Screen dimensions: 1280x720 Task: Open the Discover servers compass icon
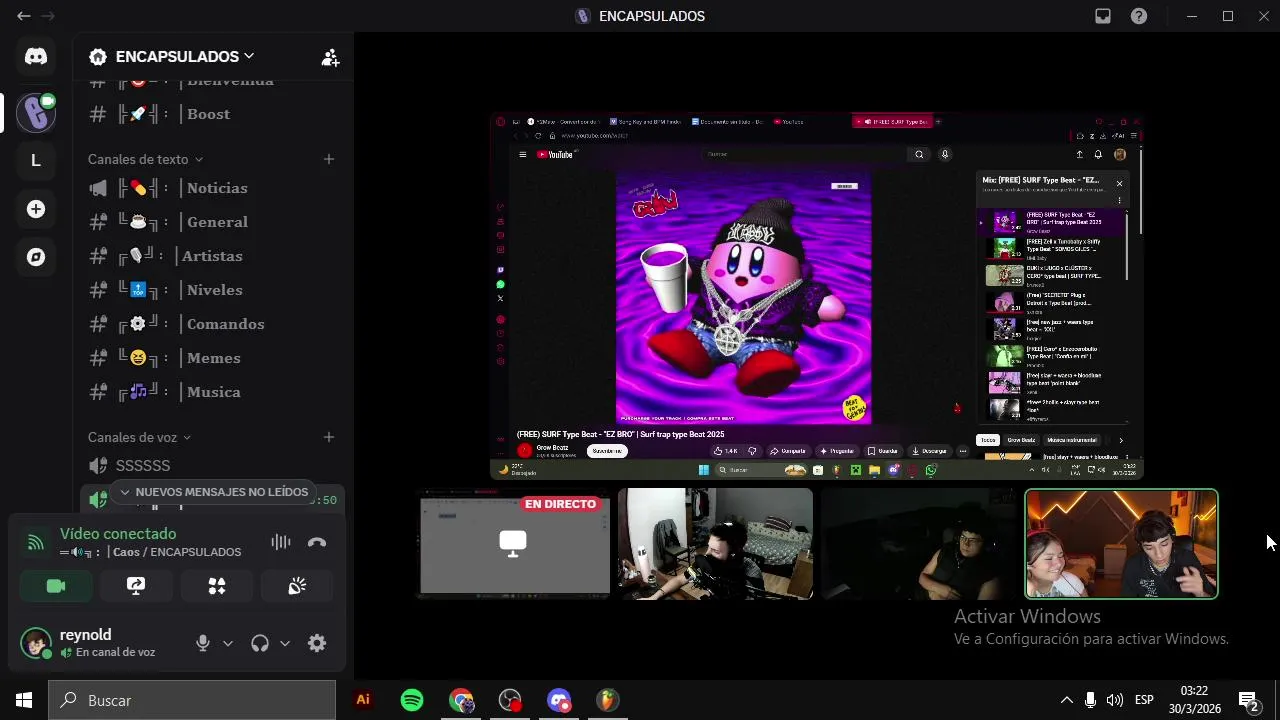(36, 257)
